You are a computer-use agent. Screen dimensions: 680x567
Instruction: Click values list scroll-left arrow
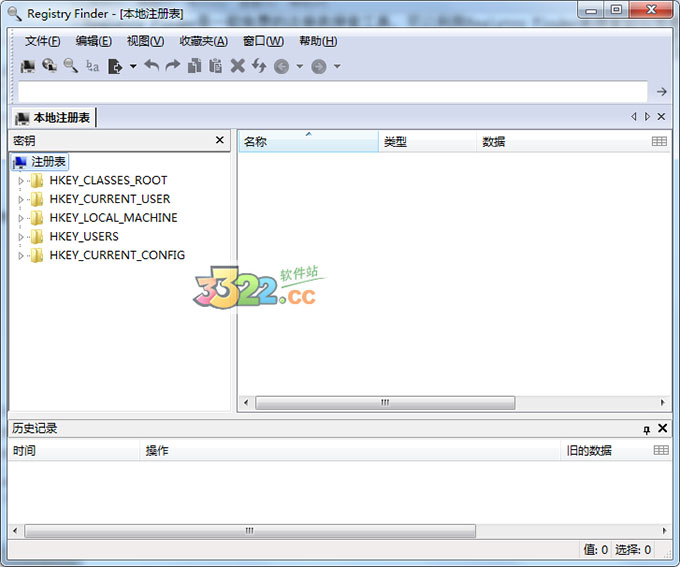pos(246,403)
